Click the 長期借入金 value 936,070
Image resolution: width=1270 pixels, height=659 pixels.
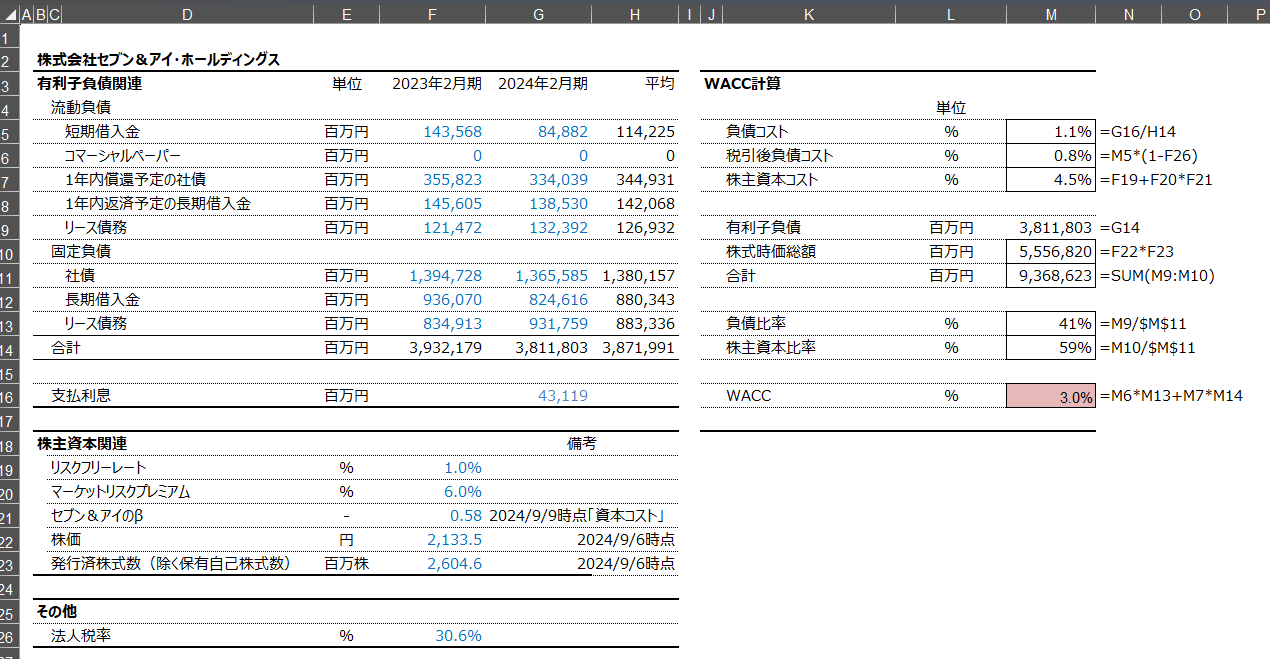coord(453,300)
